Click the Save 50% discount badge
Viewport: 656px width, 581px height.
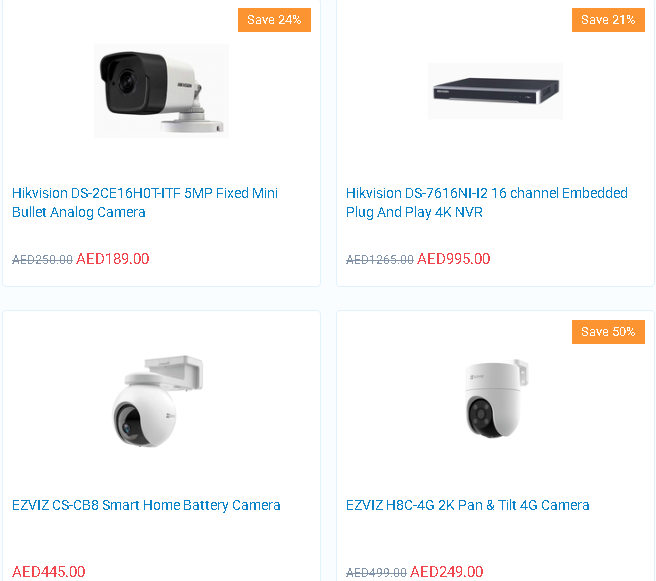608,332
